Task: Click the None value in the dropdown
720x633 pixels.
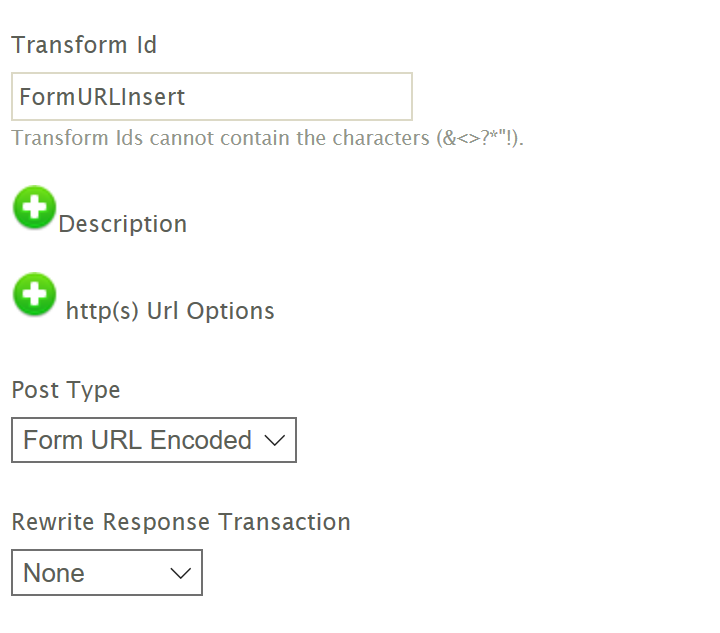Action: tap(54, 573)
